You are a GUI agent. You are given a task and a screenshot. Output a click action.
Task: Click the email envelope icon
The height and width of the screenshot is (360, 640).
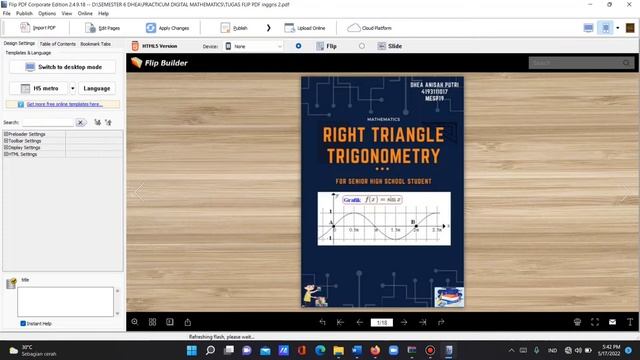point(612,322)
